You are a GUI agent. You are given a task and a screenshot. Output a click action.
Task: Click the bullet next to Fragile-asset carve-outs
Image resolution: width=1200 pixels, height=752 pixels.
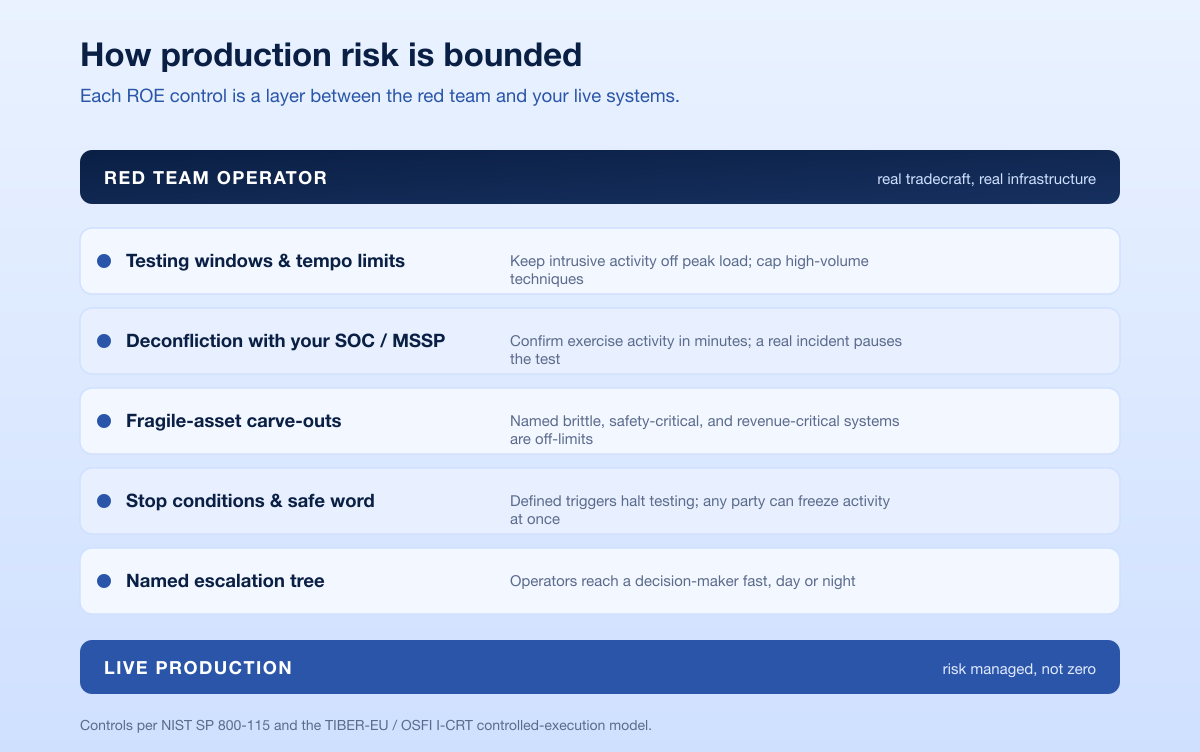pyautogui.click(x=104, y=421)
